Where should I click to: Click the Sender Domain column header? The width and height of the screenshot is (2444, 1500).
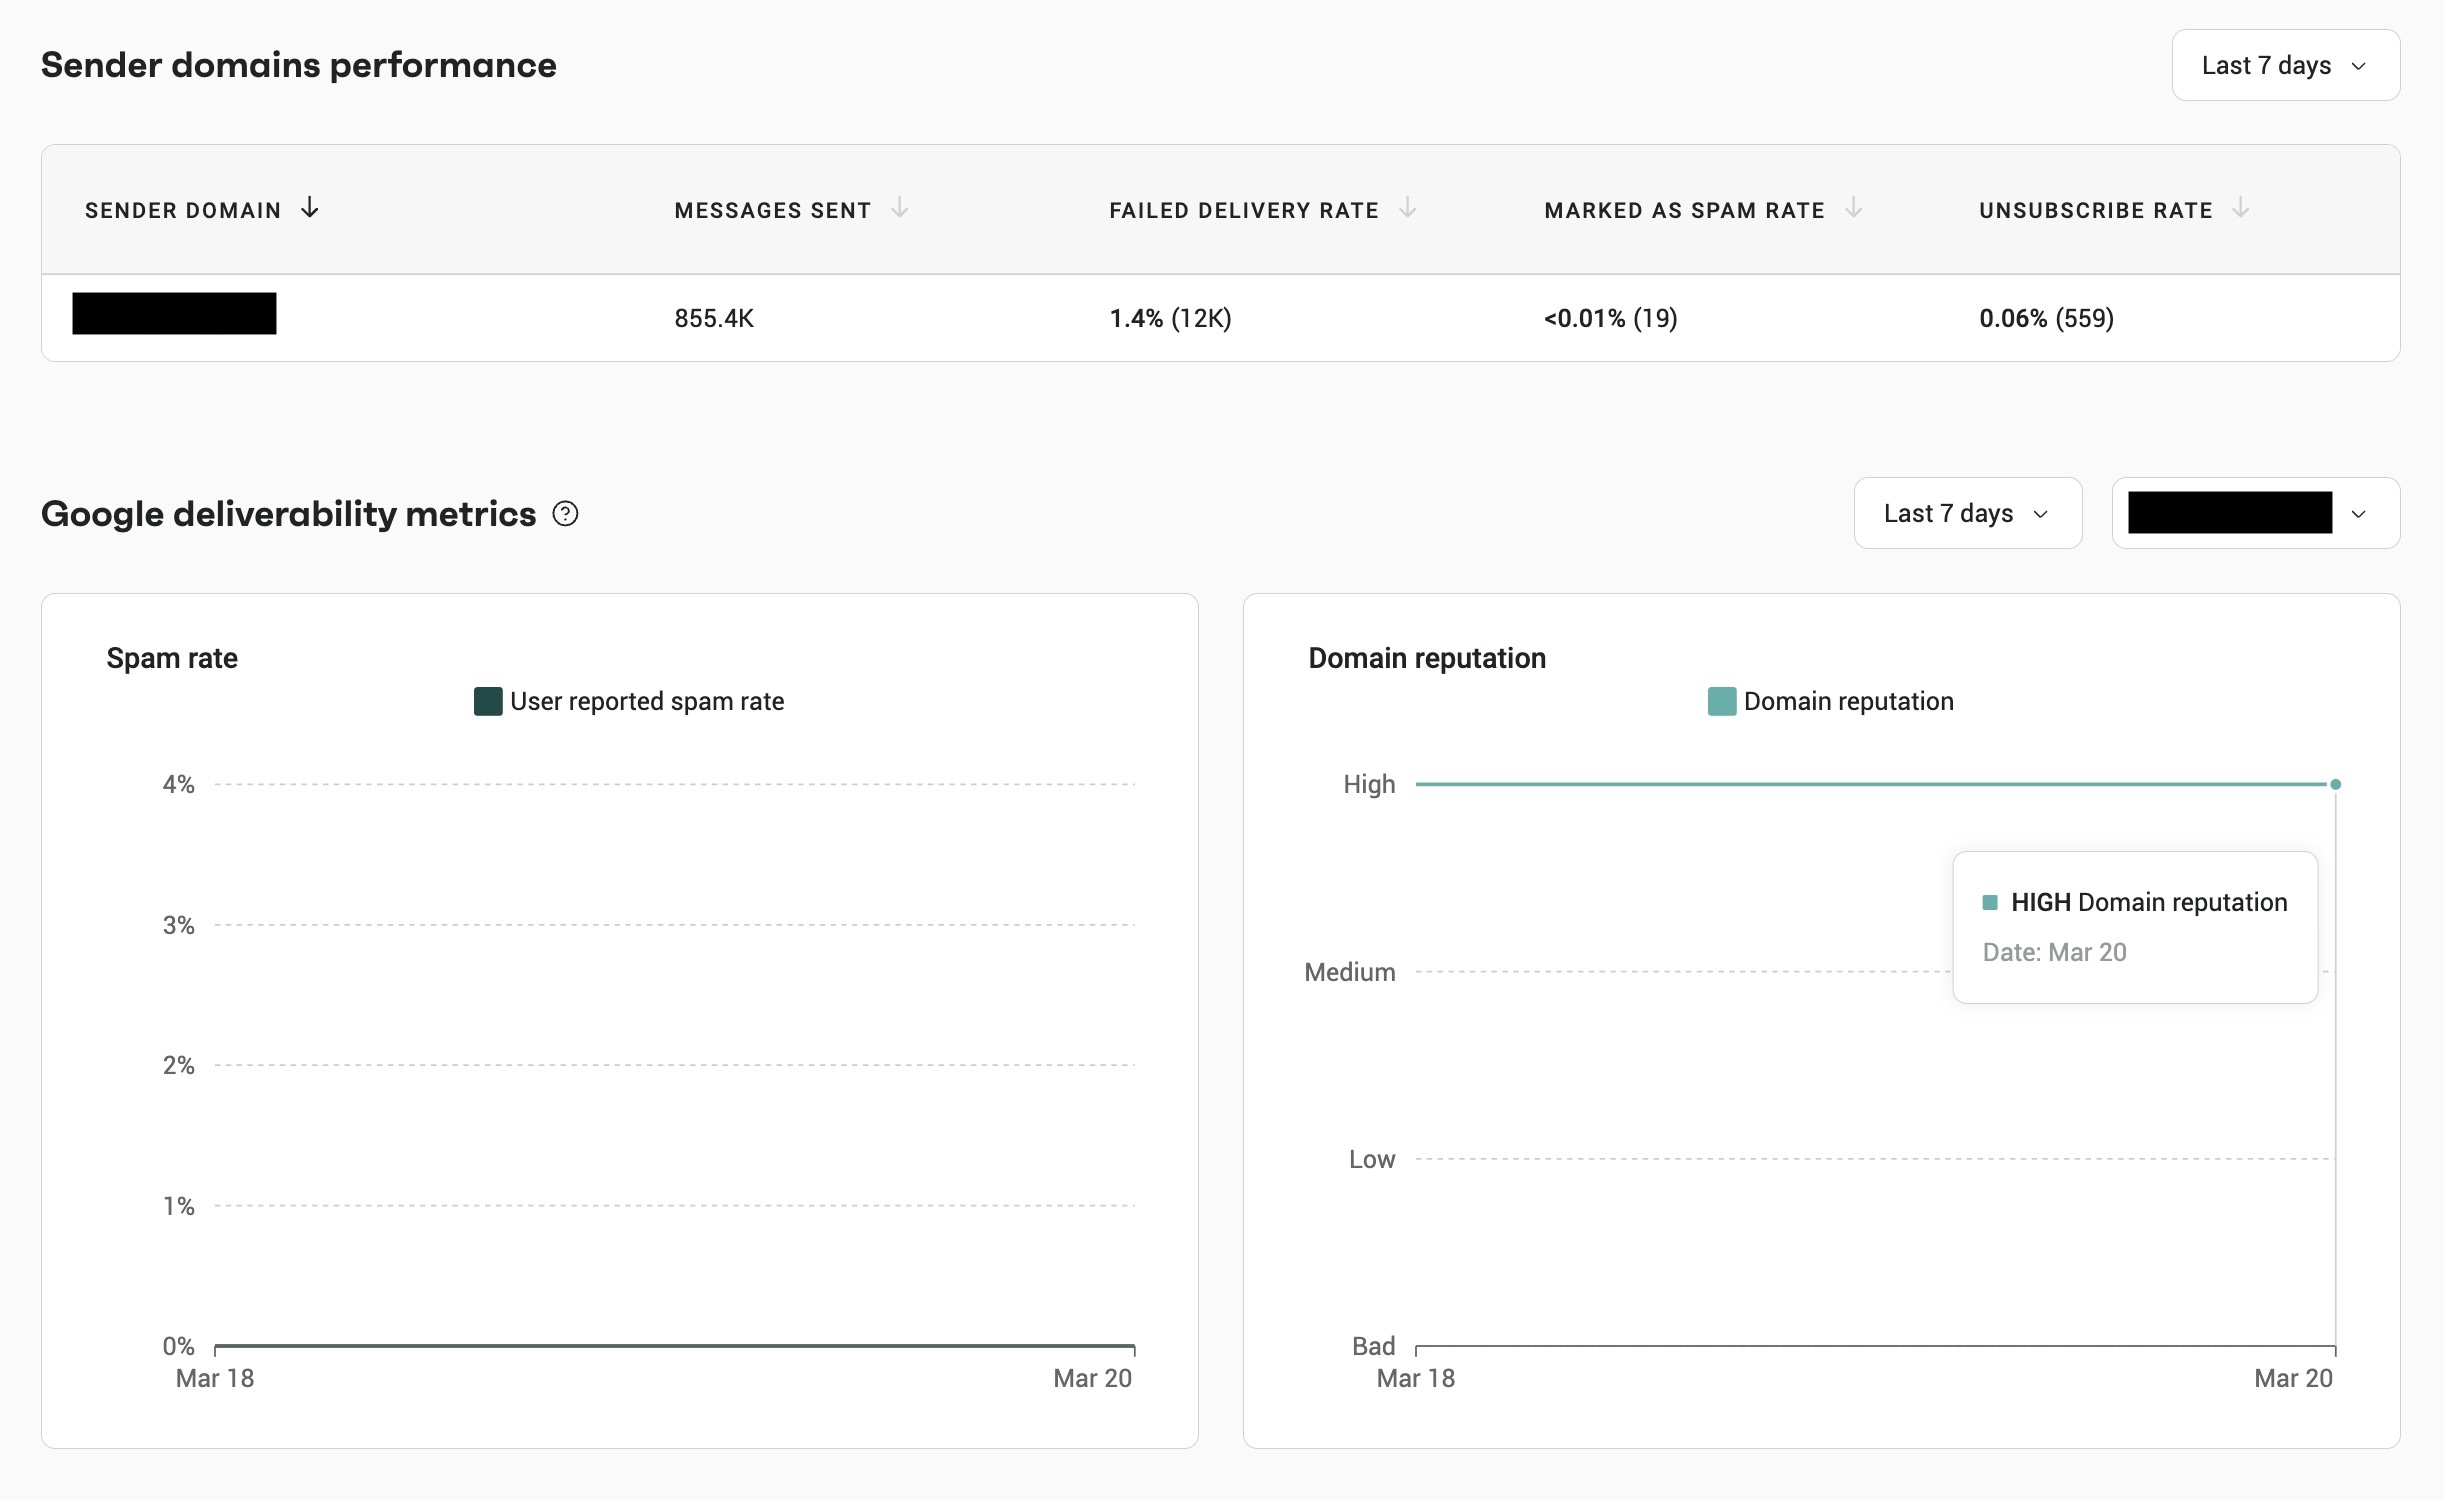click(183, 210)
